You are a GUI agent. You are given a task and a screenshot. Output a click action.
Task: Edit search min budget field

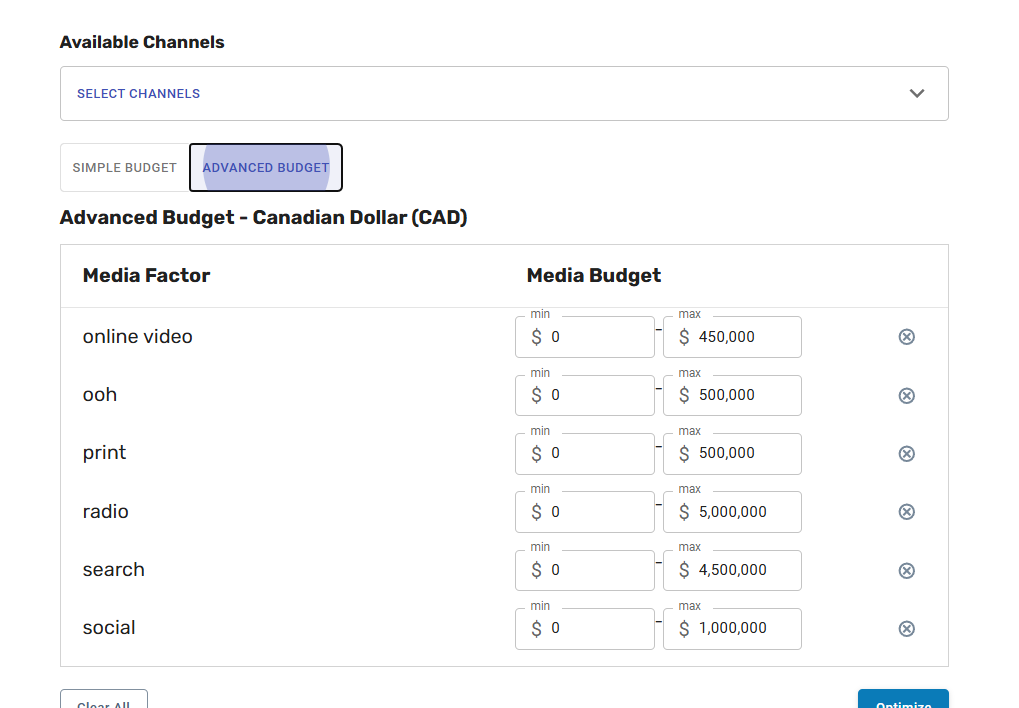[585, 570]
